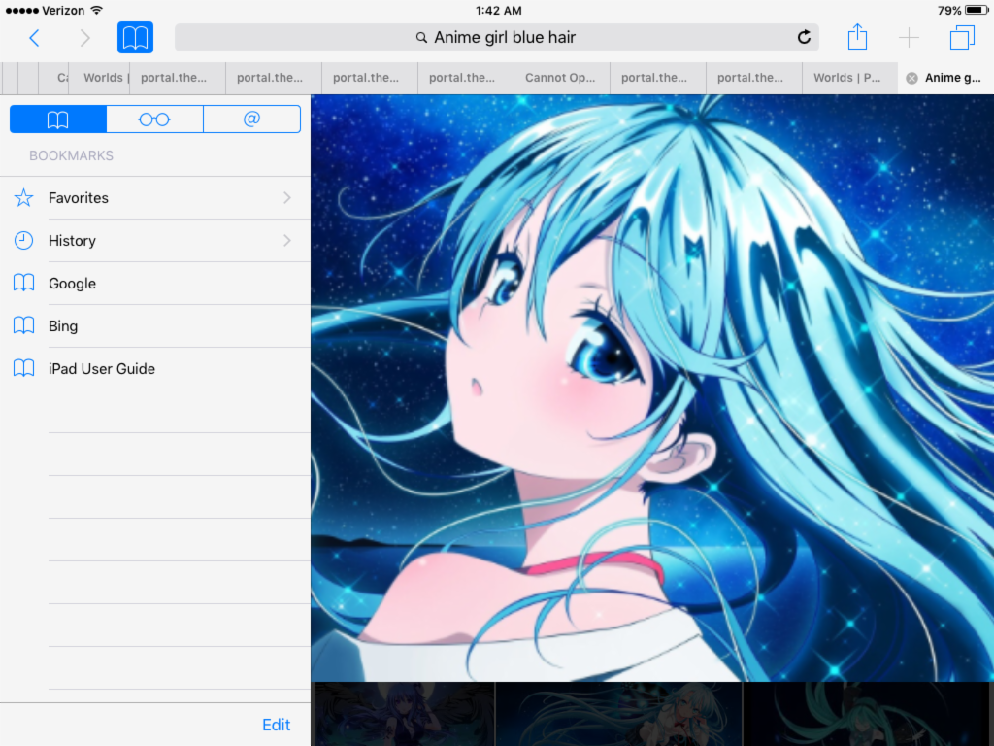Switch to the active Anime g... tab
The width and height of the screenshot is (994, 746).
pyautogui.click(x=946, y=78)
